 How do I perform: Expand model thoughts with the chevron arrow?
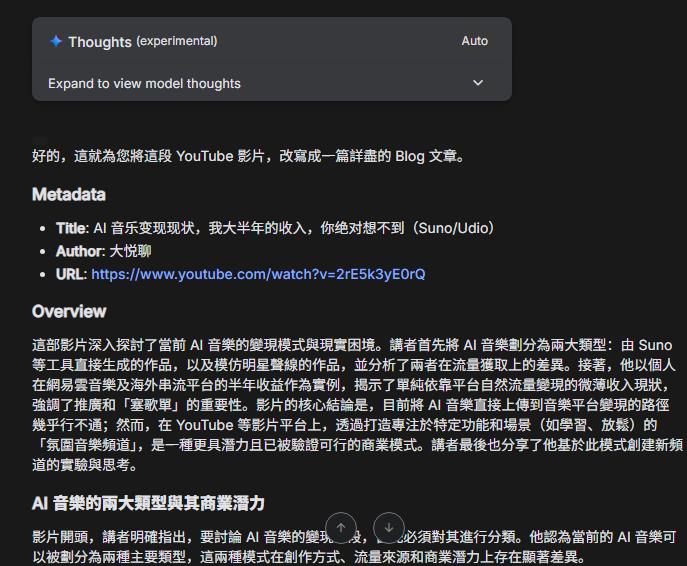[478, 83]
